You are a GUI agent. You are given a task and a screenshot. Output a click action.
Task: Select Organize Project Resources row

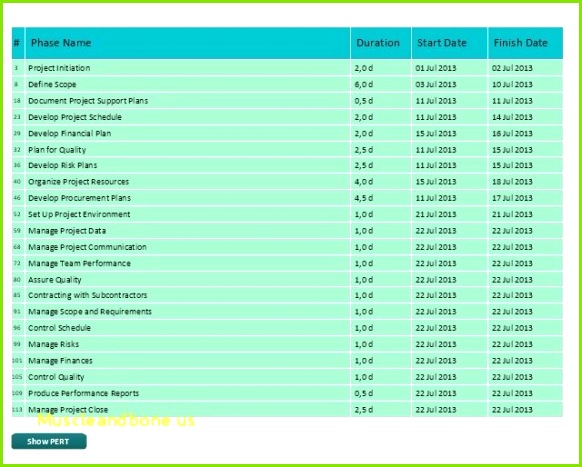tap(287, 182)
